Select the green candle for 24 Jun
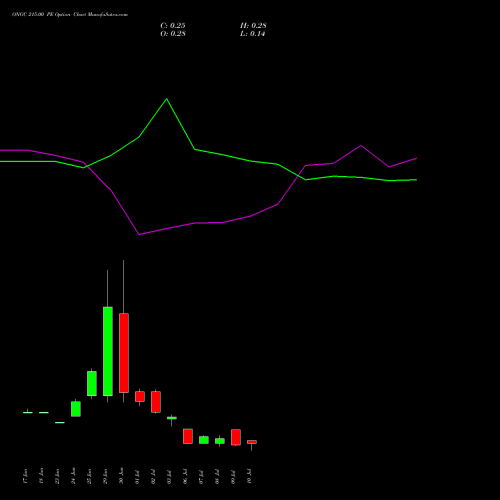 tap(76, 409)
